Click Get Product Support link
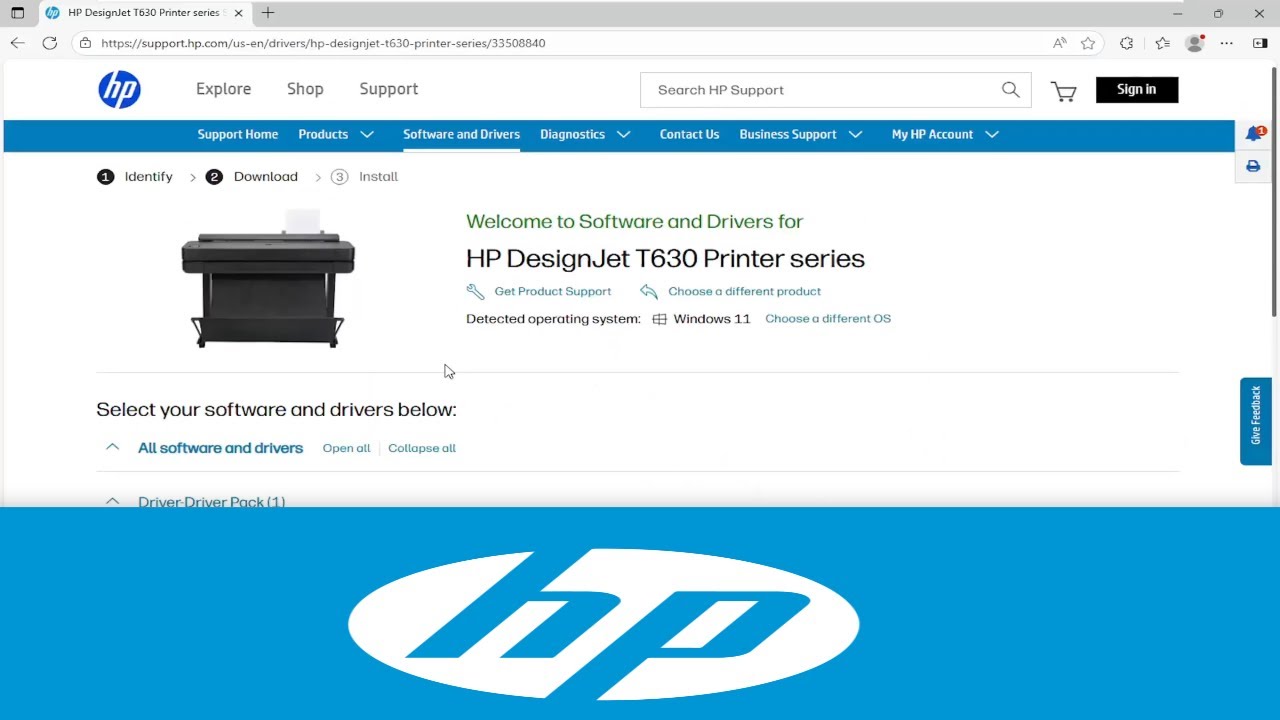Screen dimensions: 1280x720 552,291
